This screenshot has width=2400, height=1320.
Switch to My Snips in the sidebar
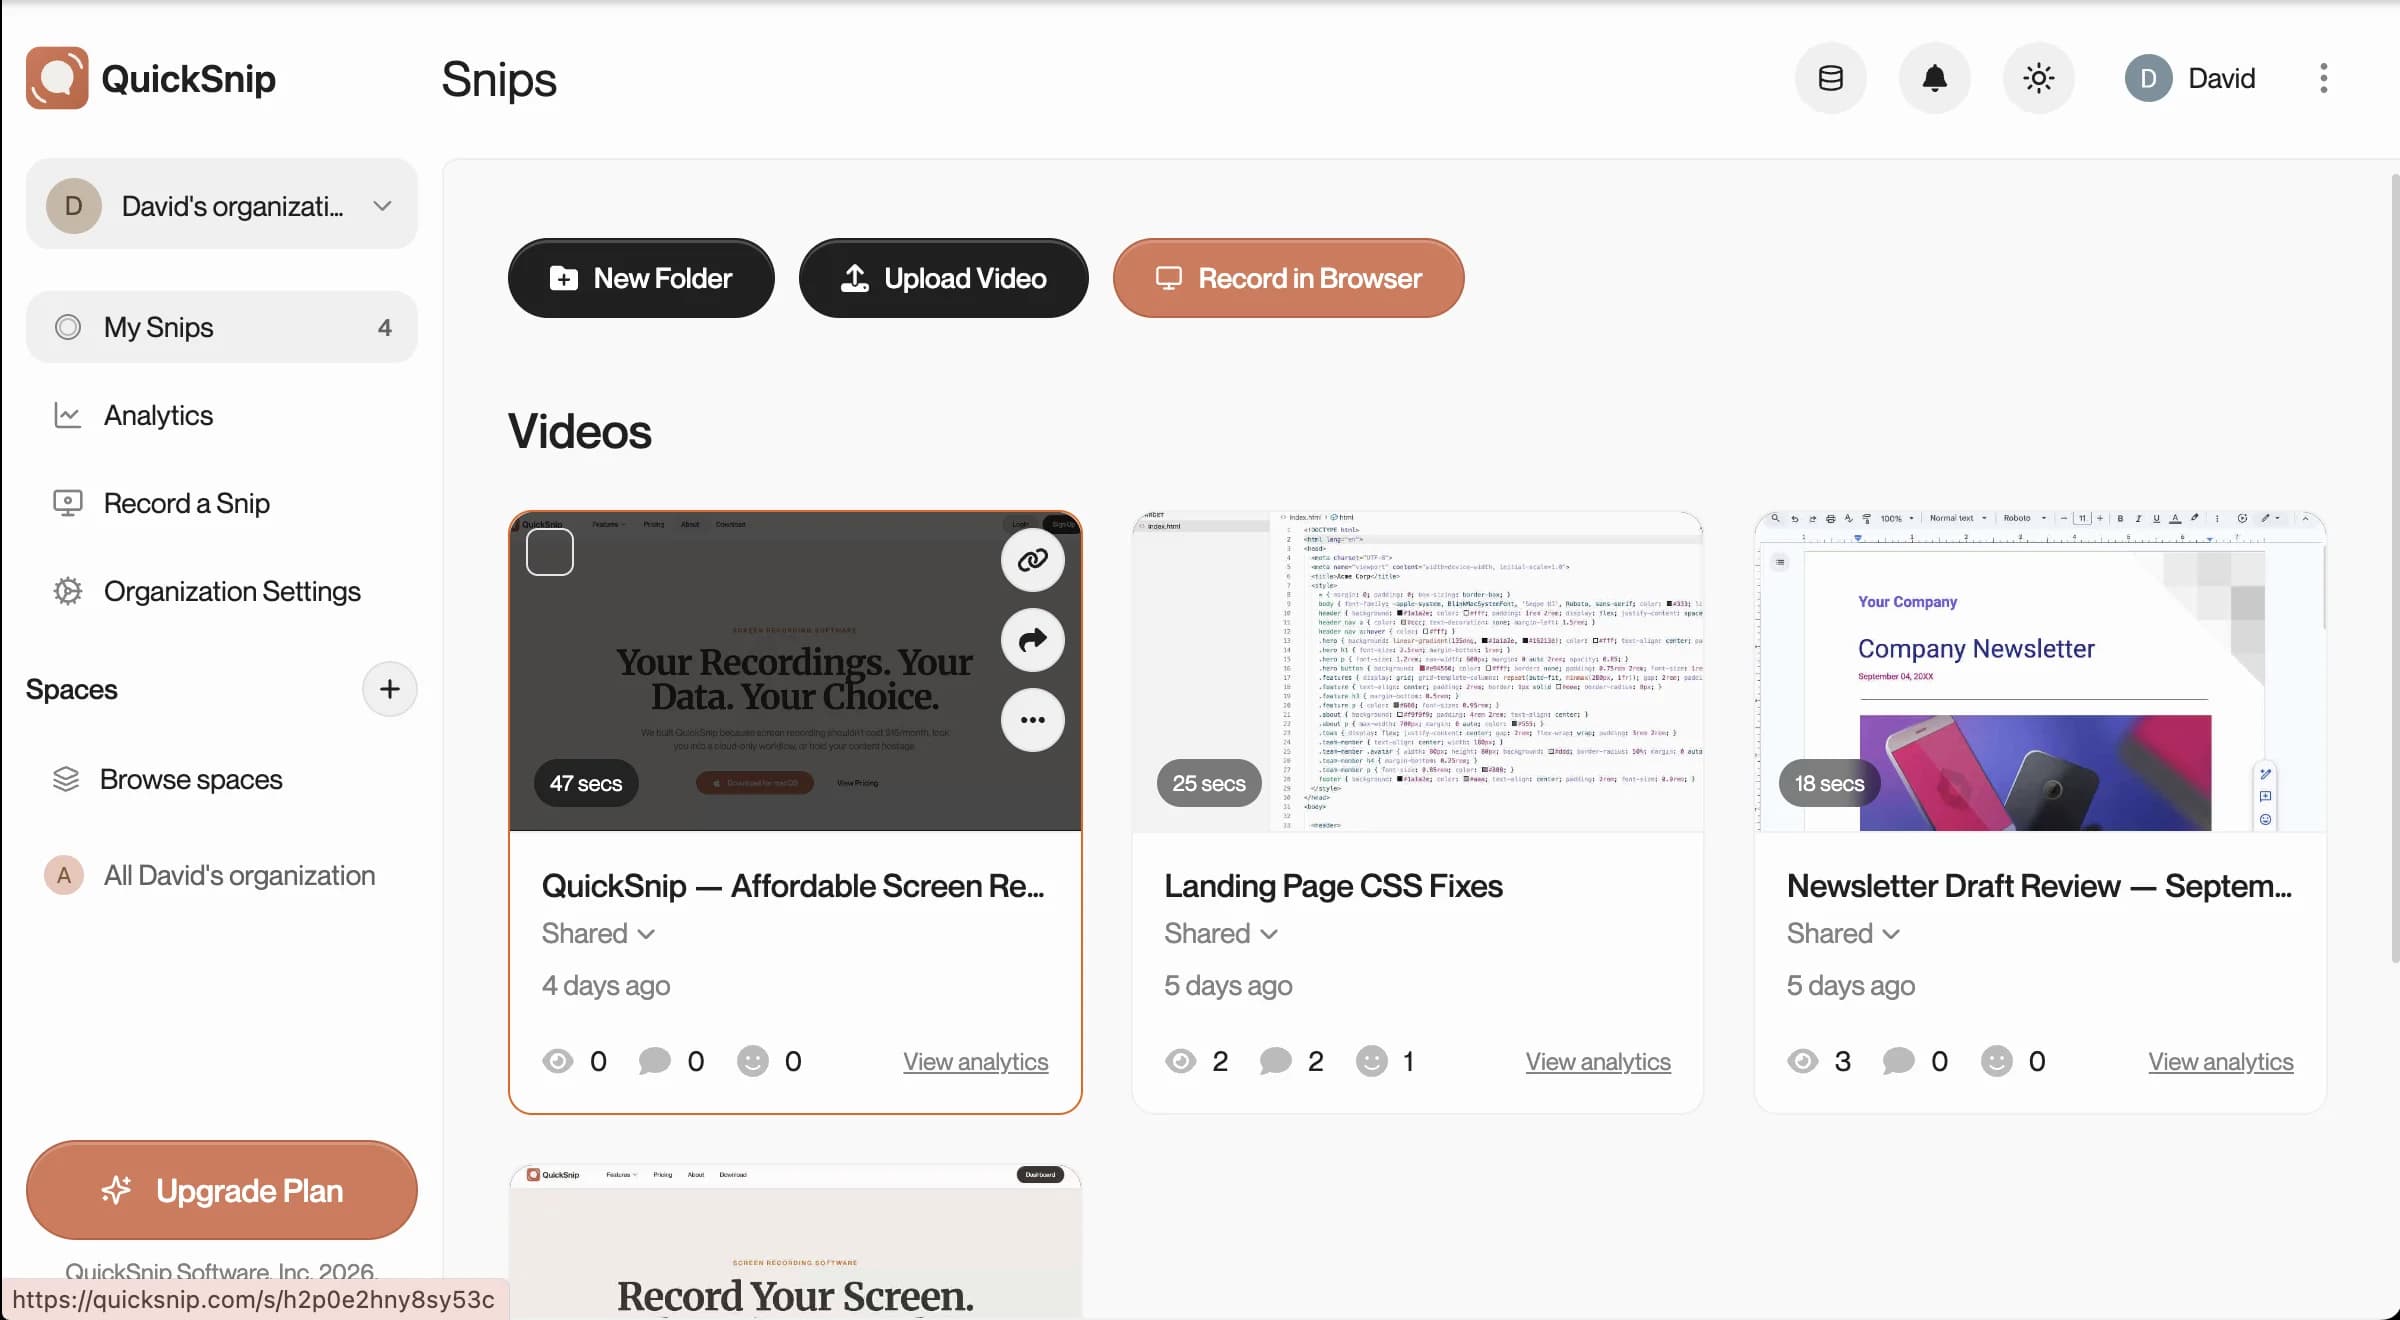point(158,327)
